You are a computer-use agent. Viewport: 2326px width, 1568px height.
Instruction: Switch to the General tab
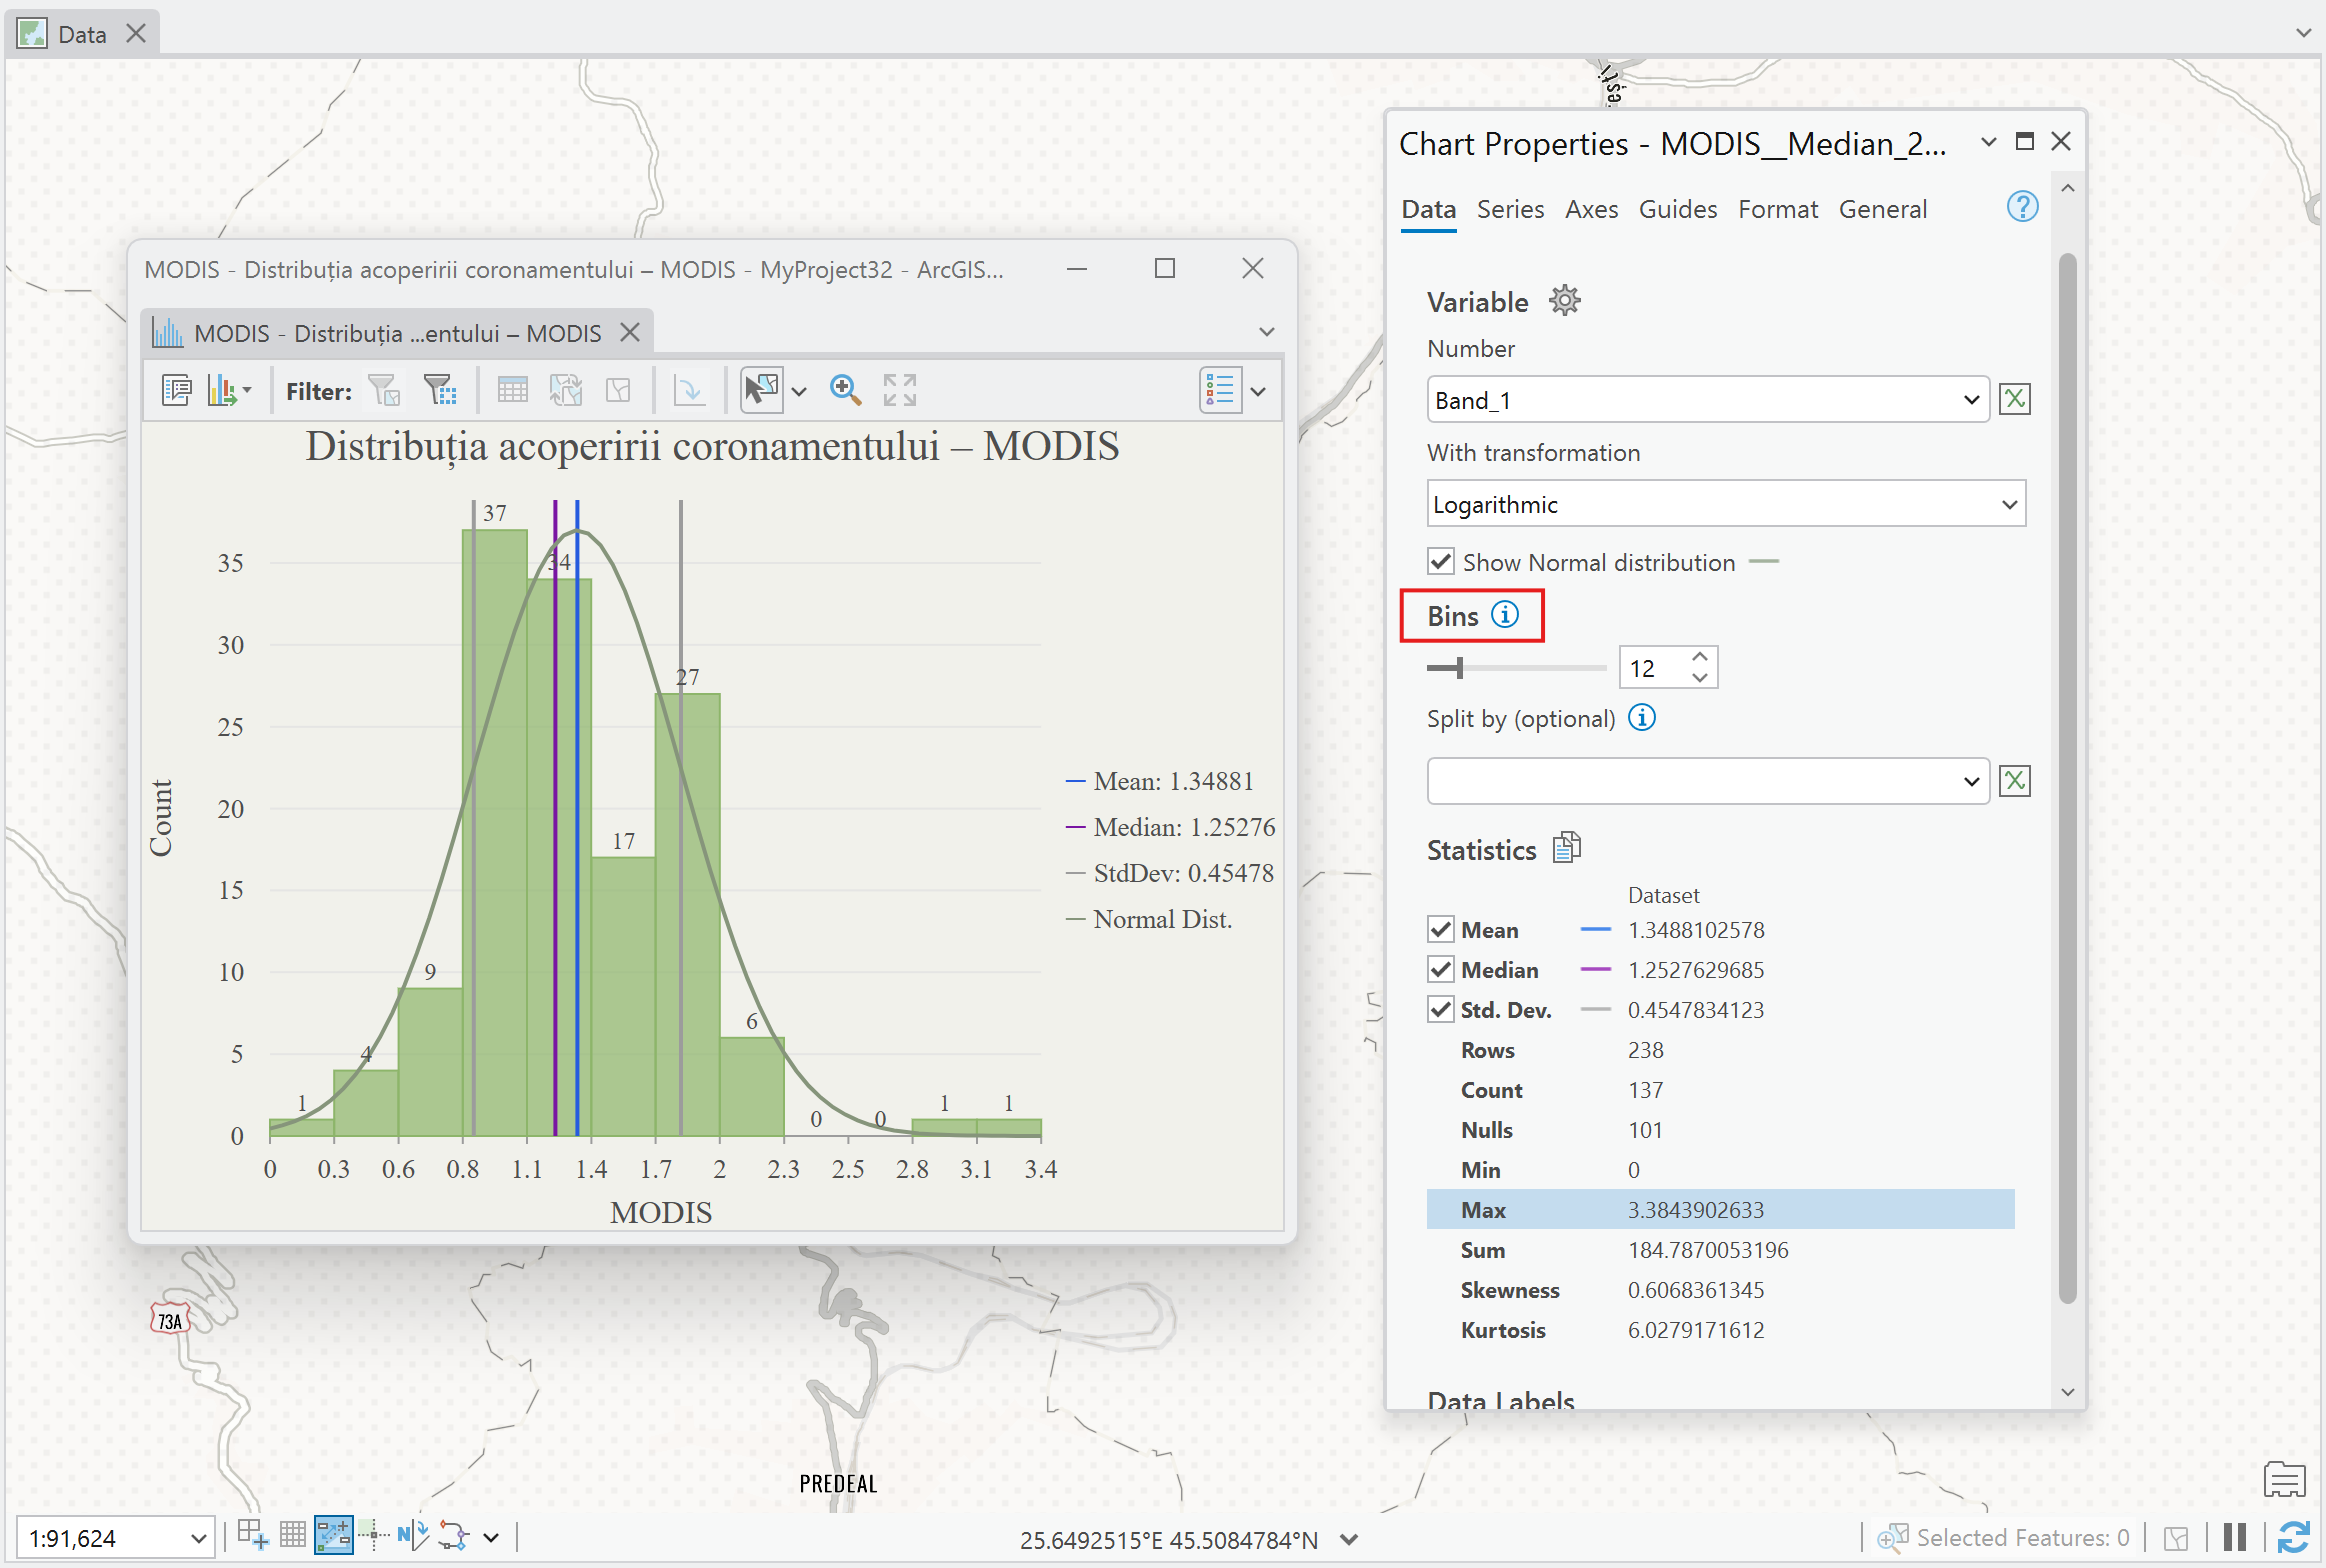1882,209
